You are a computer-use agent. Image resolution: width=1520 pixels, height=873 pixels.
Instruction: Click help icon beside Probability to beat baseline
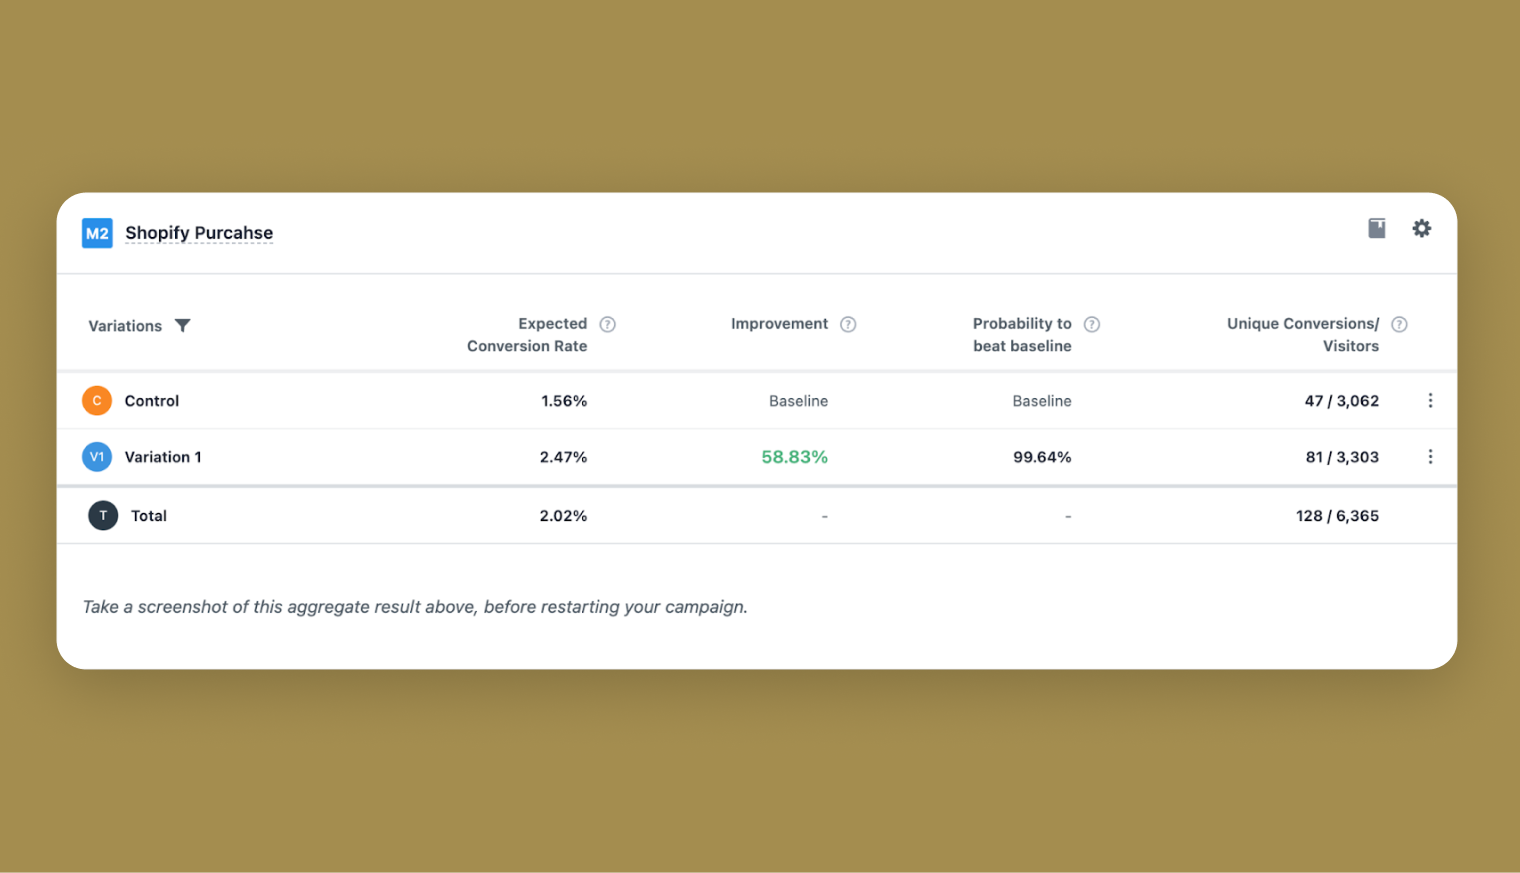(x=1092, y=324)
